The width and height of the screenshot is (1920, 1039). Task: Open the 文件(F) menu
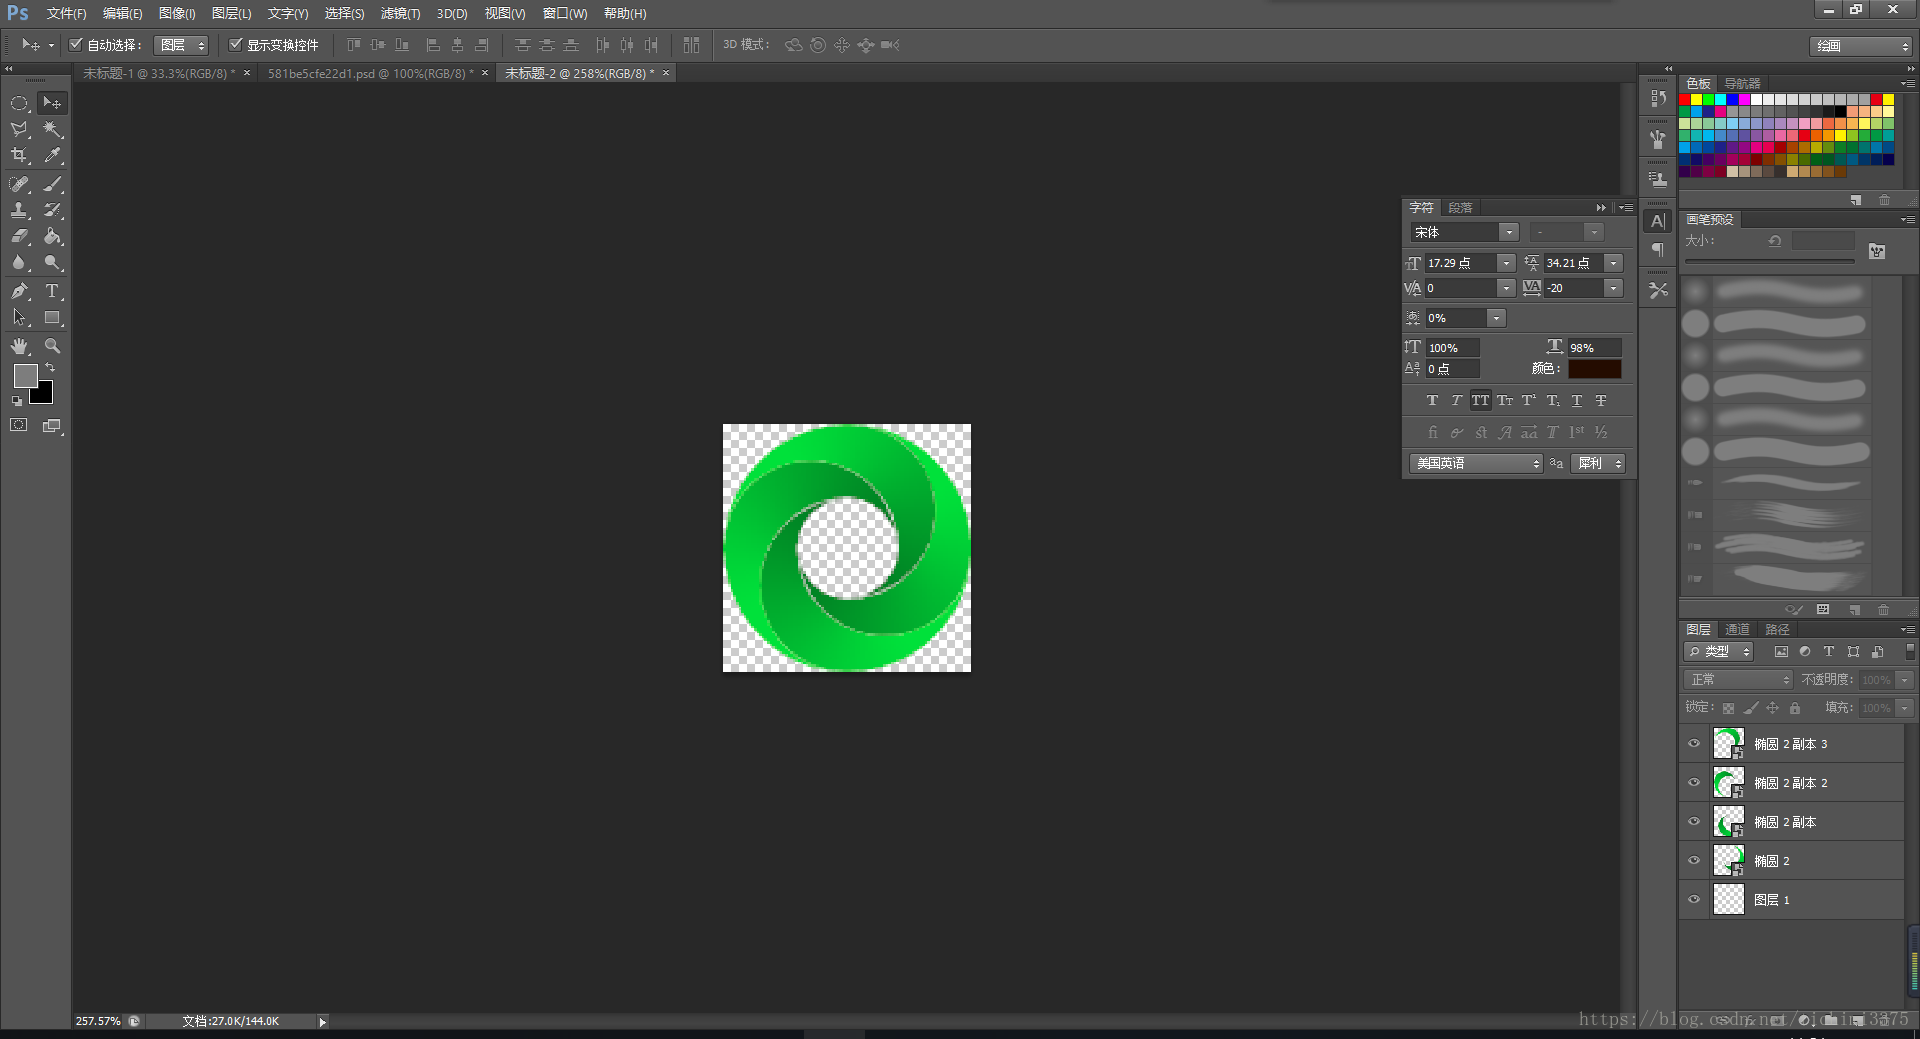[x=66, y=13]
